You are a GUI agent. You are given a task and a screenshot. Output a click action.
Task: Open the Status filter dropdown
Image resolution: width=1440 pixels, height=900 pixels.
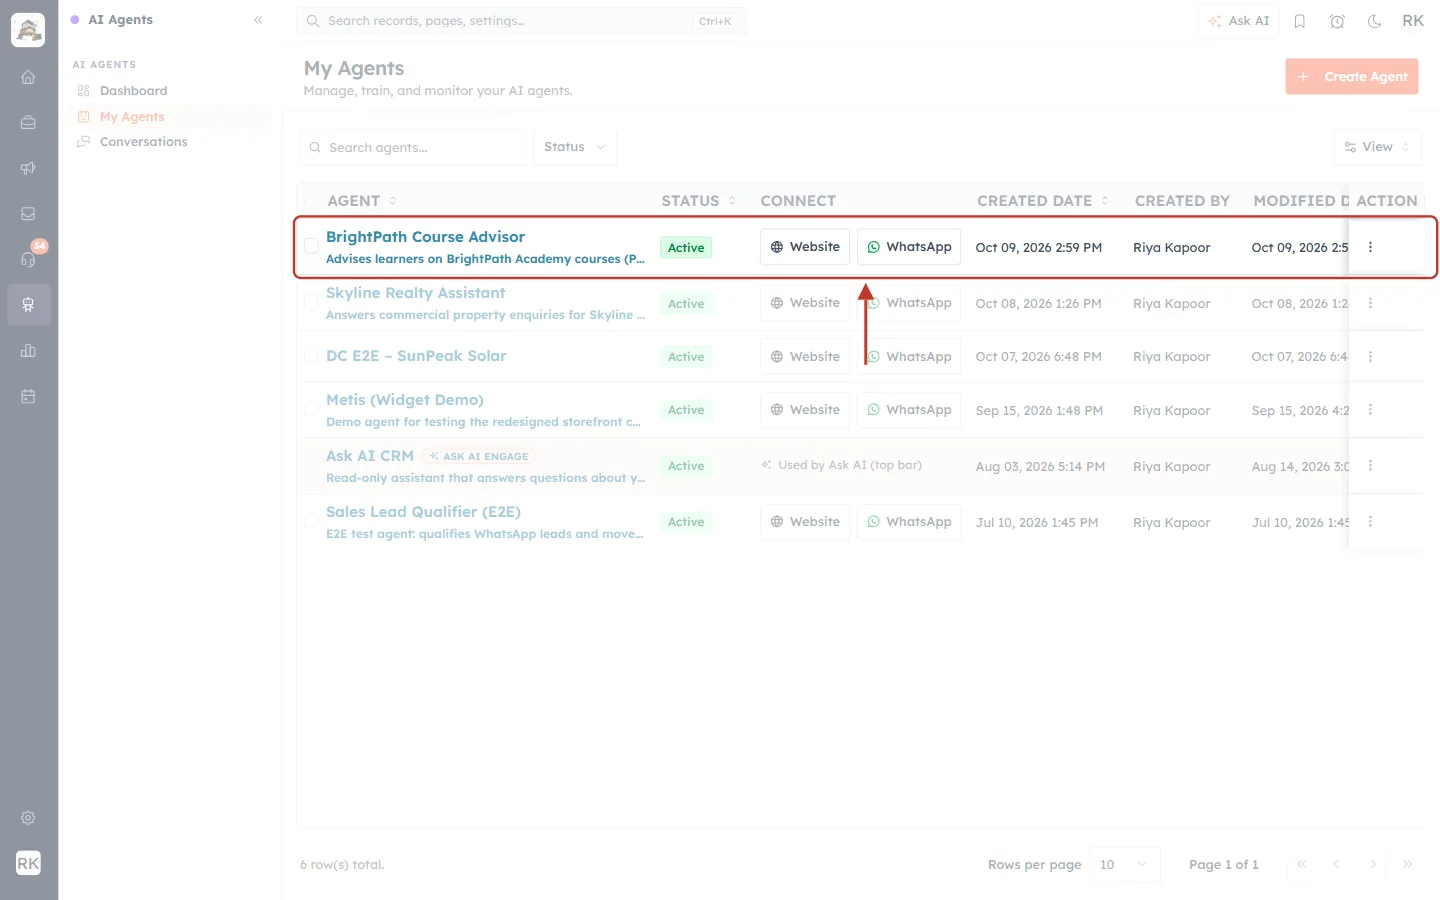point(575,147)
